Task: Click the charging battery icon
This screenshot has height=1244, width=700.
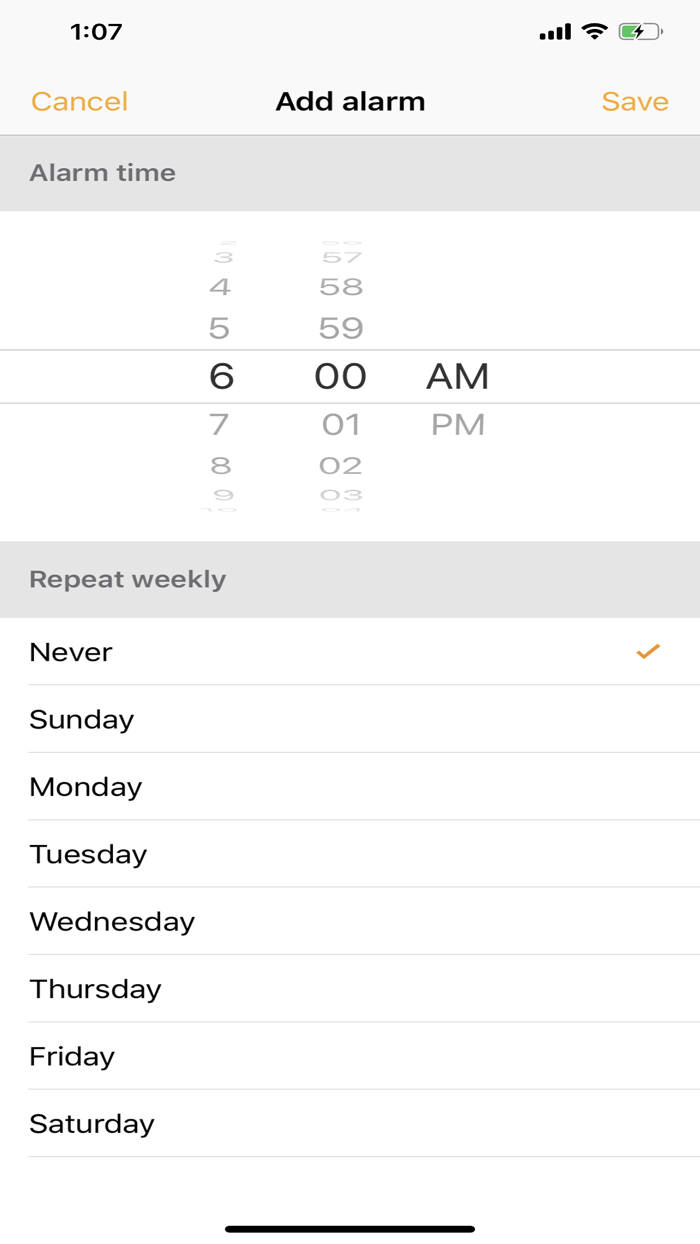Action: point(639,31)
